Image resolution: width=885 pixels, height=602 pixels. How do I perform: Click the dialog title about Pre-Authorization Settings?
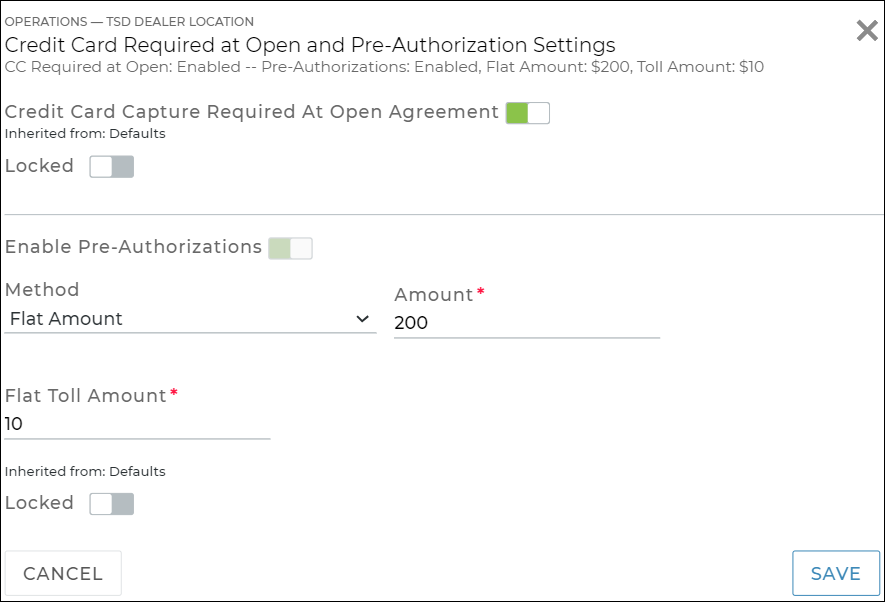coord(310,45)
